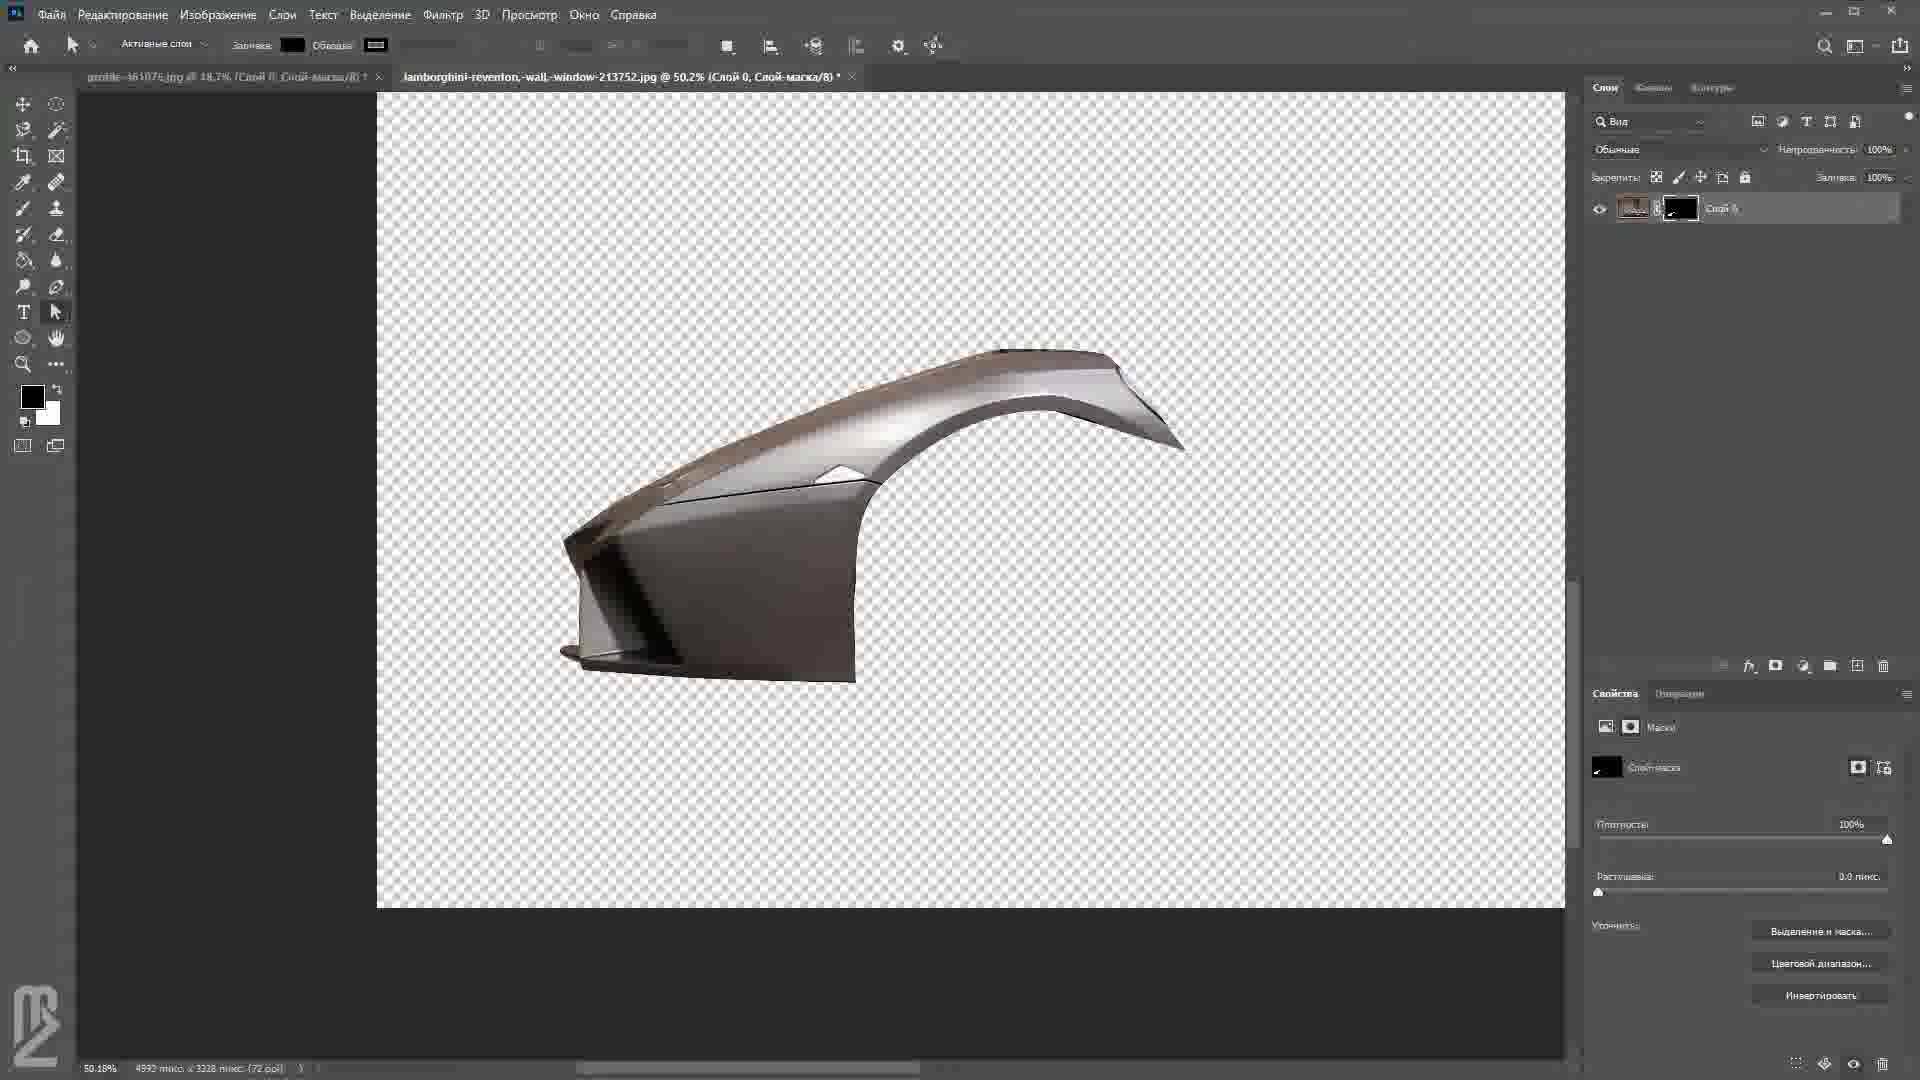Select the Horizontal Type tool
The height and width of the screenshot is (1080, 1920).
pyautogui.click(x=23, y=312)
